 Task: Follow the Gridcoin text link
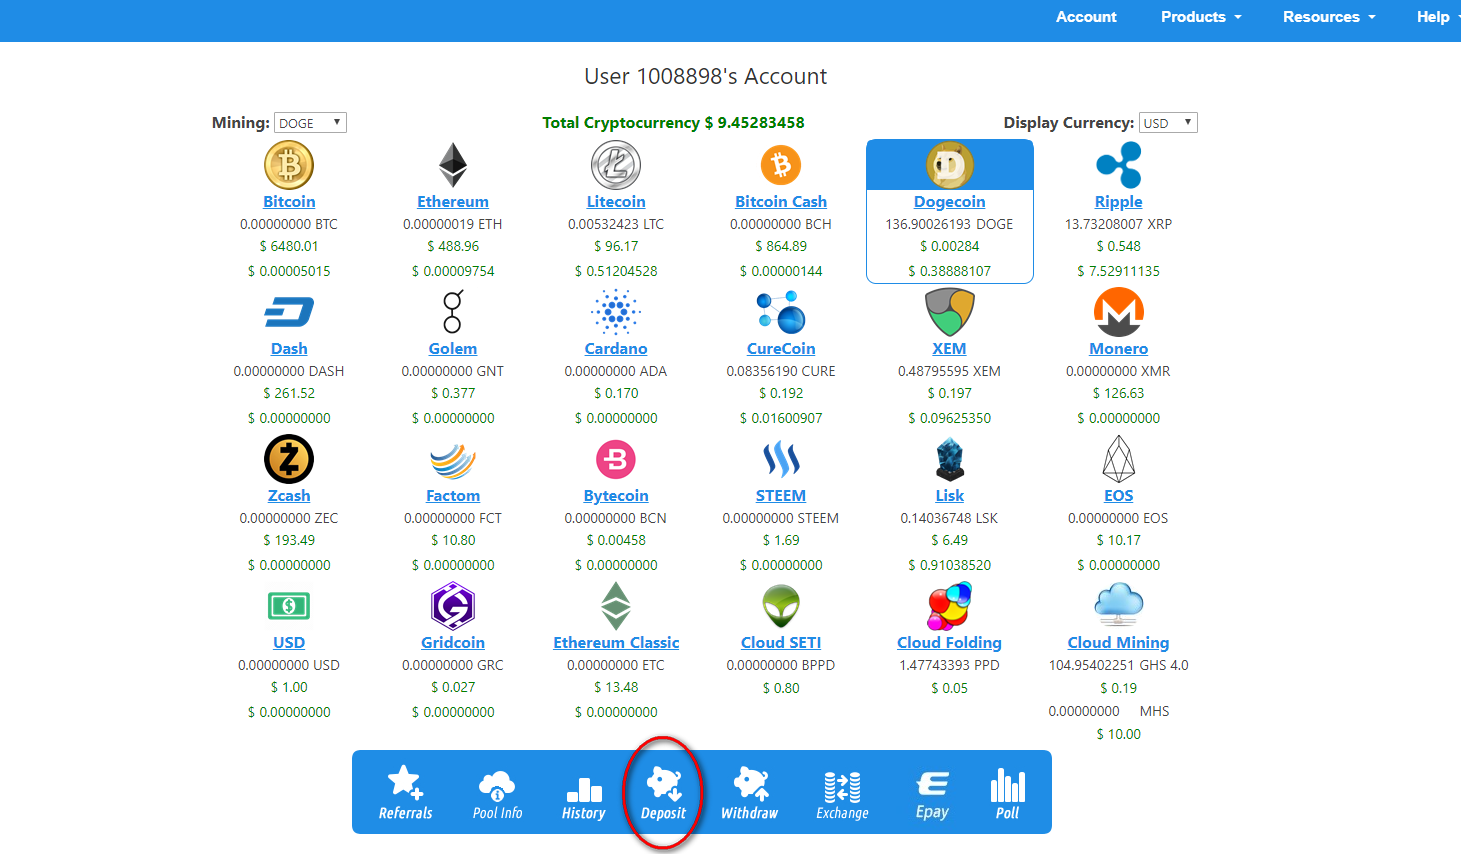pyautogui.click(x=453, y=643)
